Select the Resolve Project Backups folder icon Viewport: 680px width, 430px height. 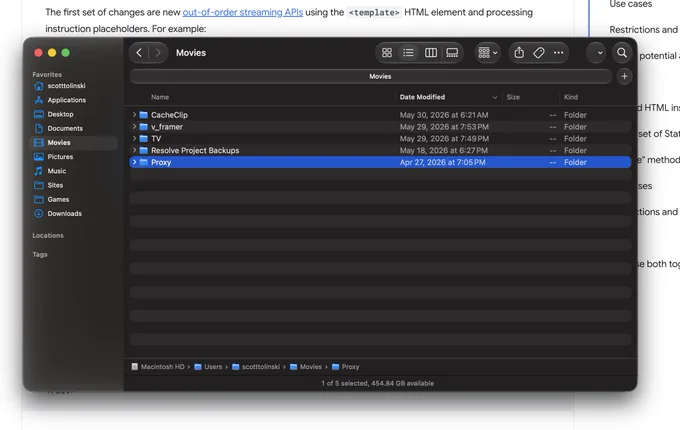coord(144,150)
